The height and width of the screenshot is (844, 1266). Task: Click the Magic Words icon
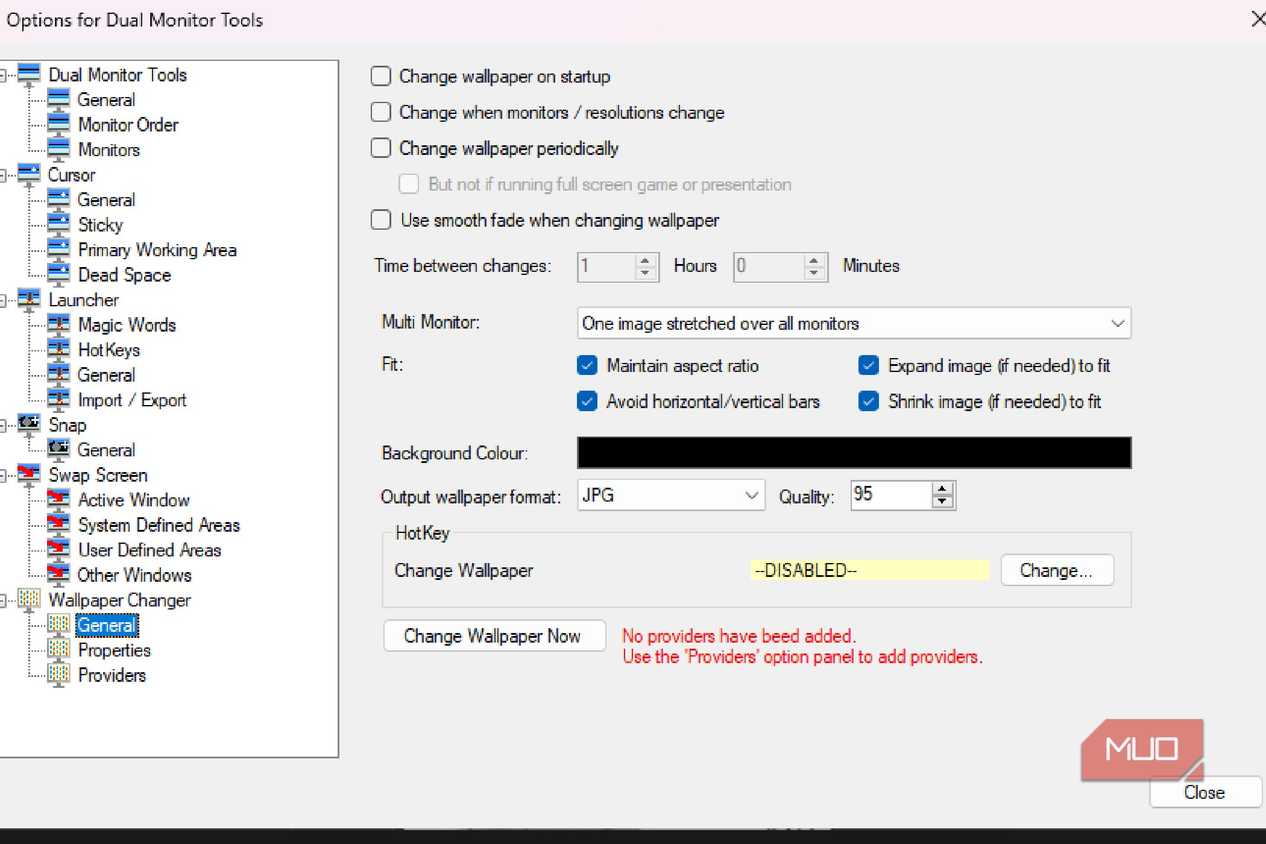click(x=59, y=324)
